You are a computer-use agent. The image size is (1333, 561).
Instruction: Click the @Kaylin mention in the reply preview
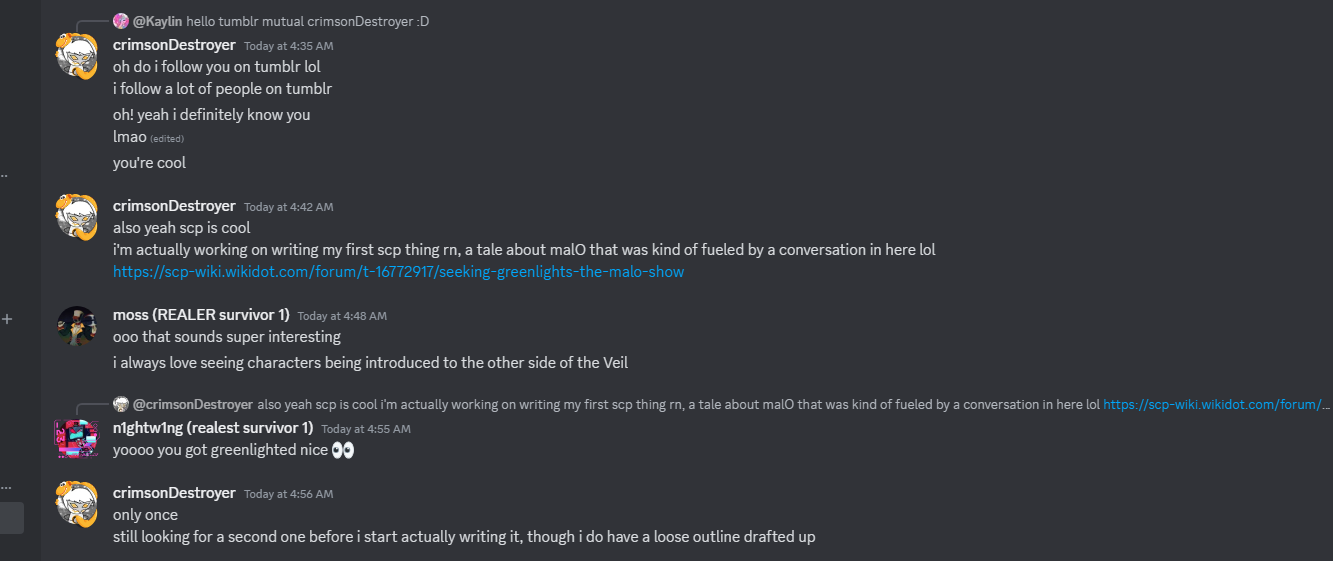(157, 21)
